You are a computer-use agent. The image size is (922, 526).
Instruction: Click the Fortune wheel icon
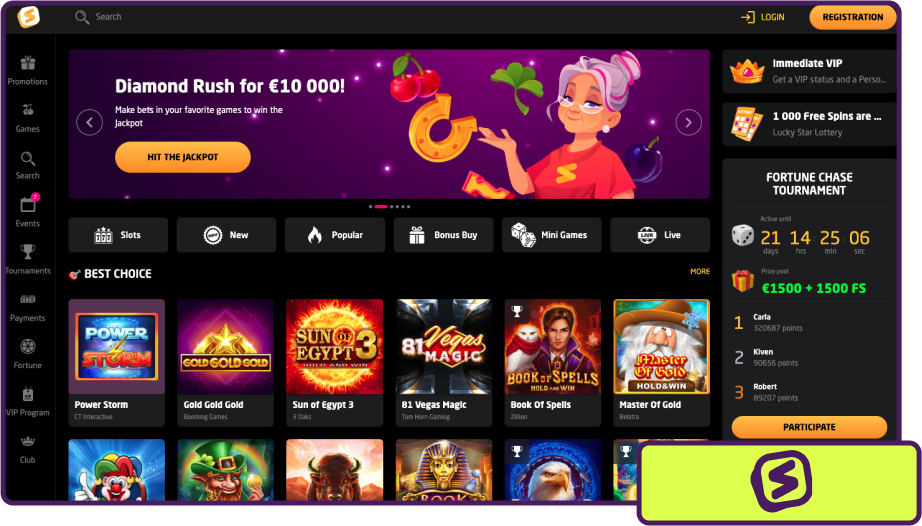(x=28, y=346)
